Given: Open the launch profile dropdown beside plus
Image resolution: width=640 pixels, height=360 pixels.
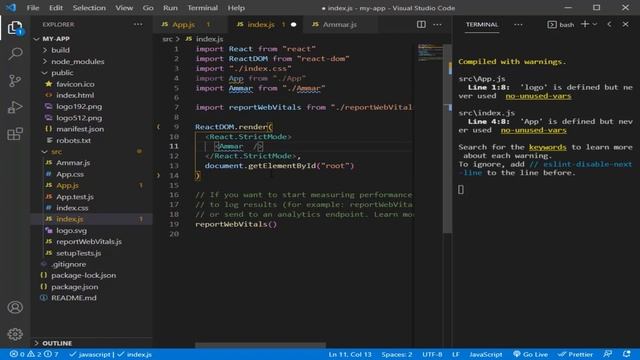Looking at the screenshot, I should [595, 24].
